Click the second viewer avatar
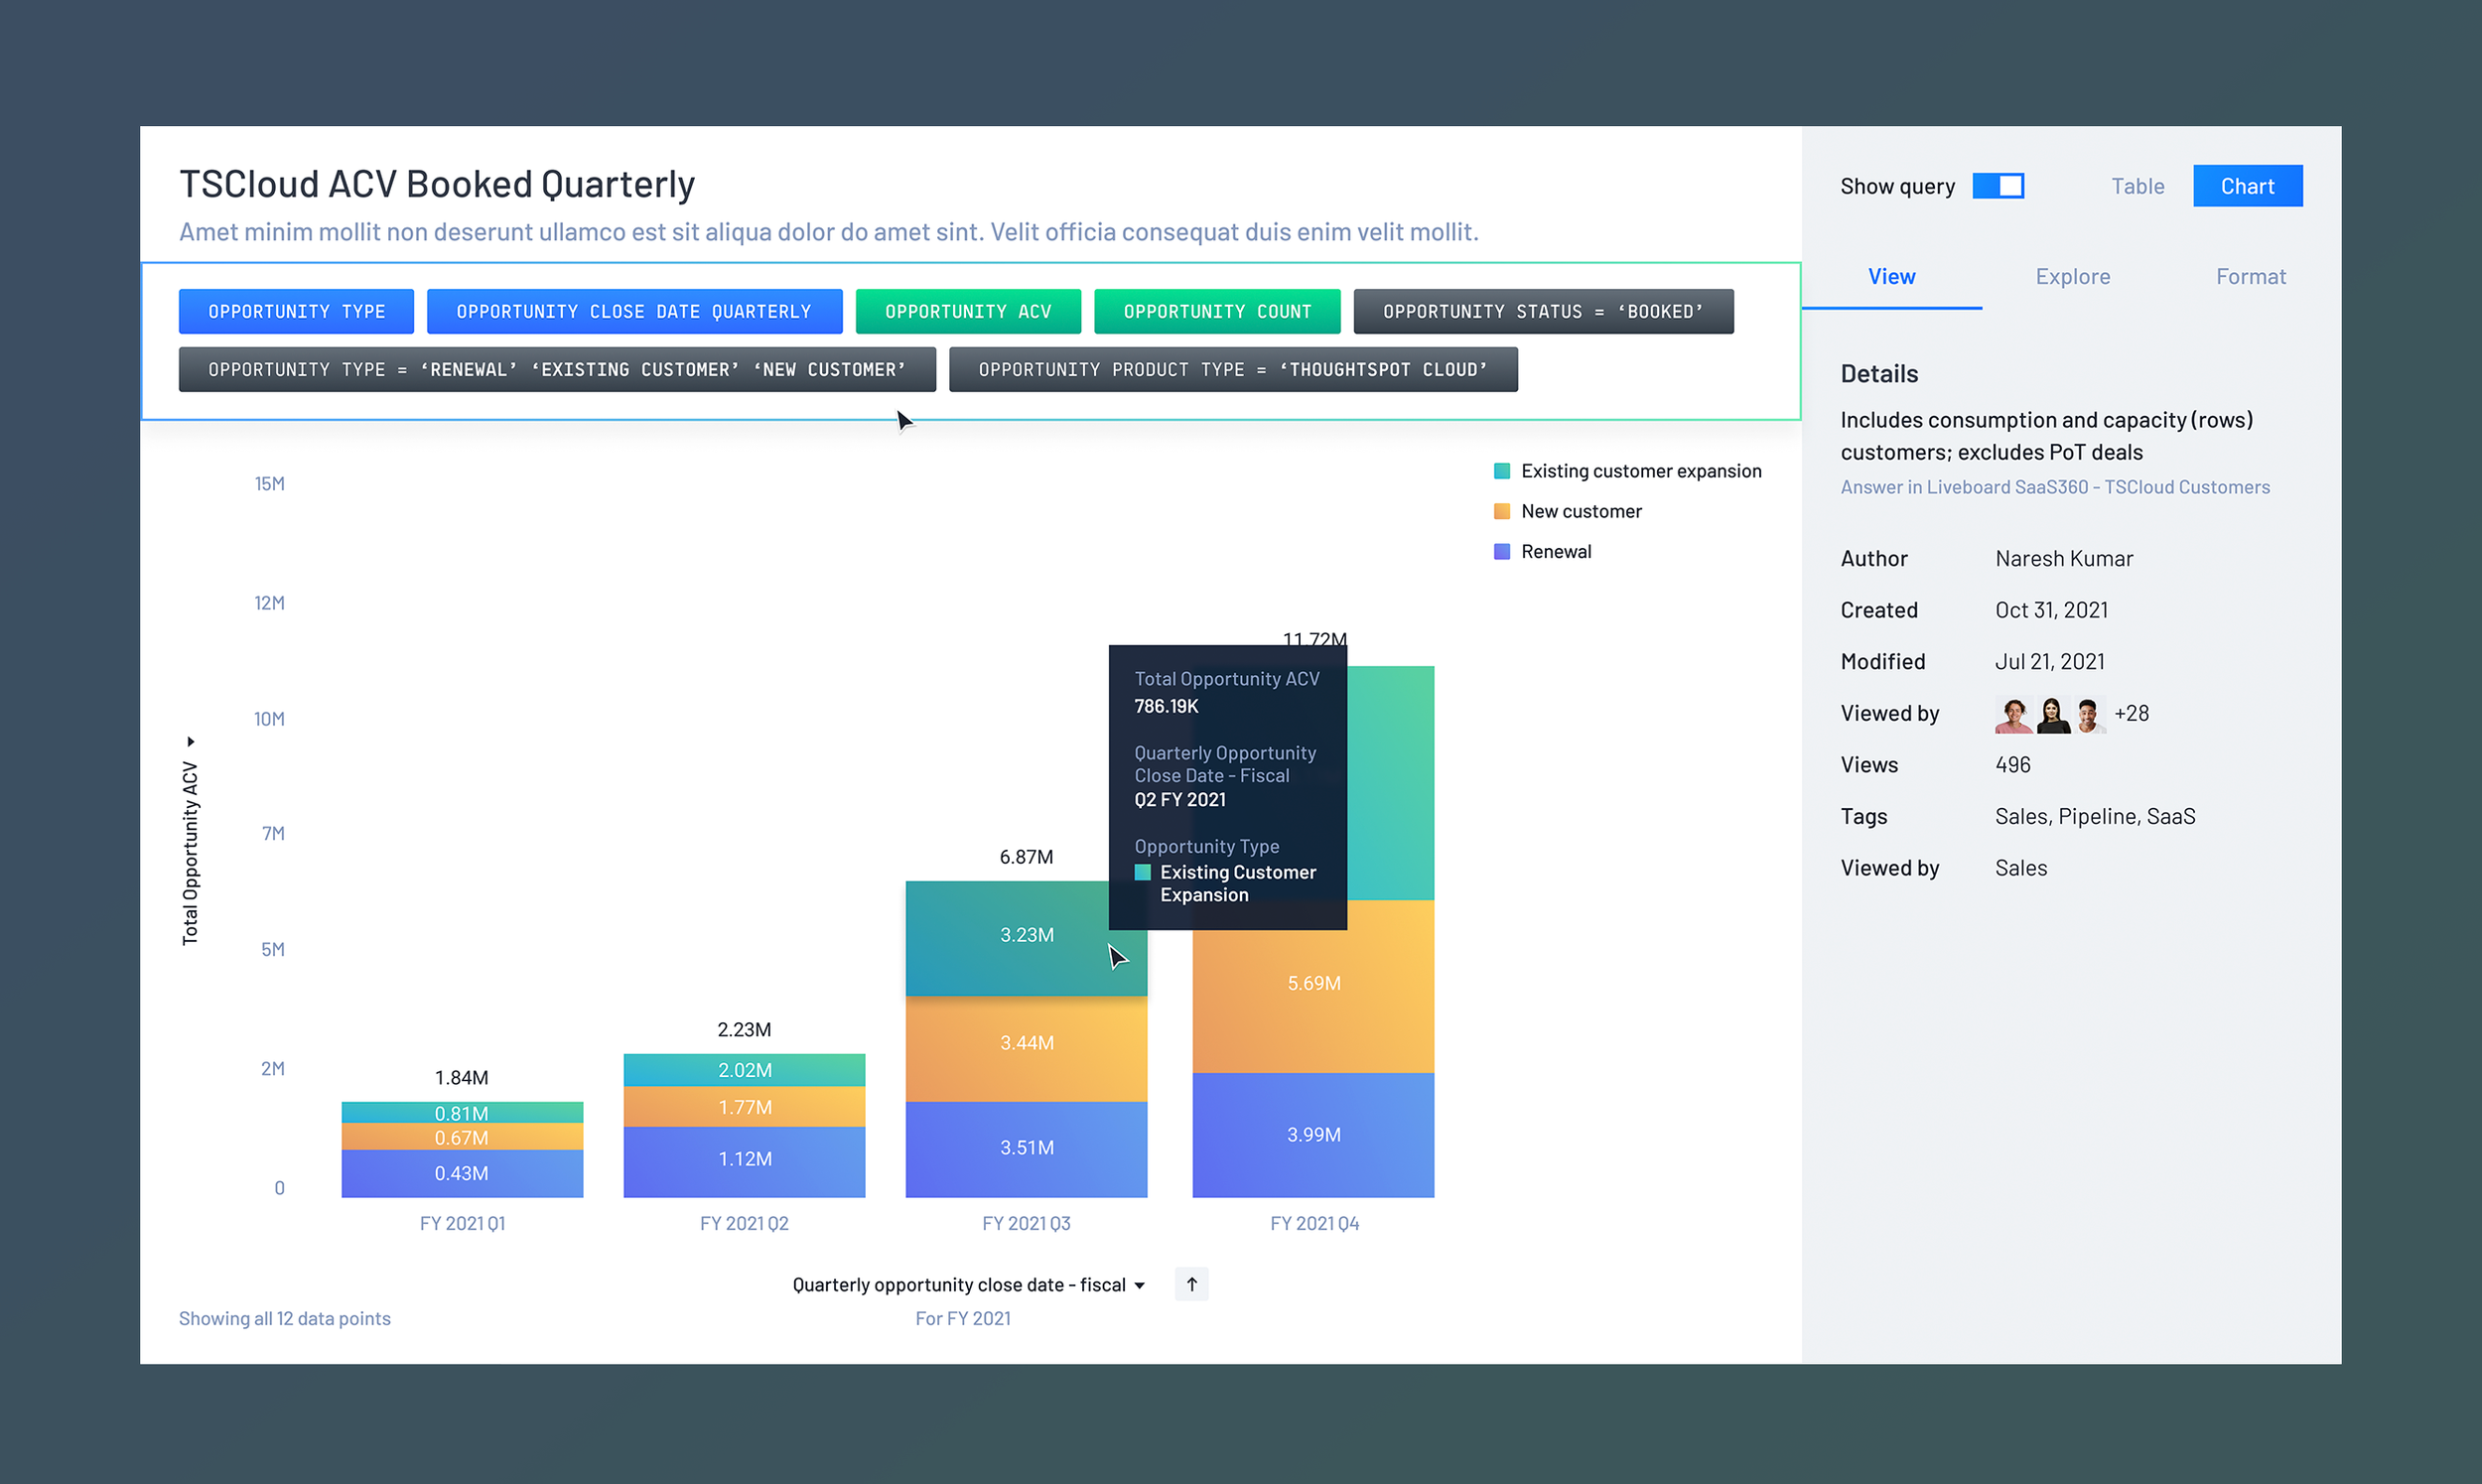Viewport: 2482px width, 1484px height. click(2052, 714)
